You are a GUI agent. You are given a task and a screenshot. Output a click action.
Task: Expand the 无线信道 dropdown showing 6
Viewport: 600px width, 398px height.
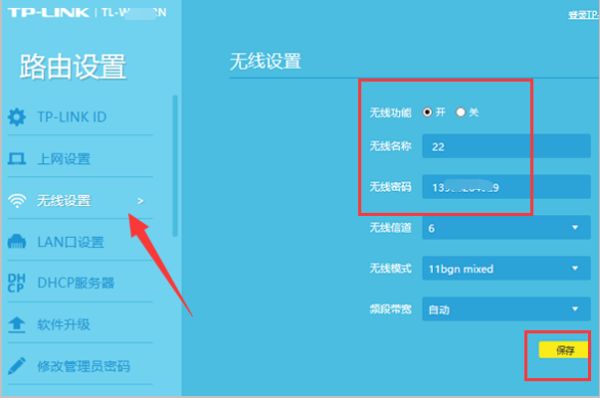[506, 228]
